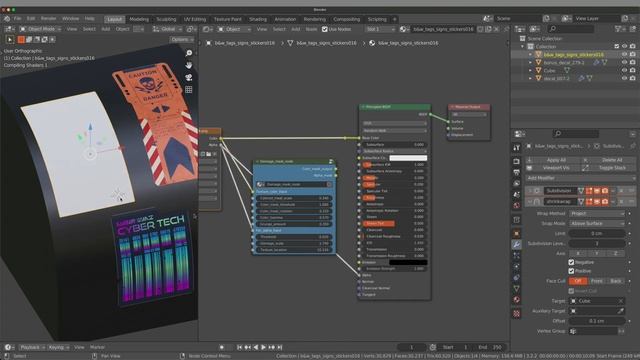This screenshot has width=640, height=360.
Task: Uncheck the Positive axis checkbox
Action: [571, 271]
